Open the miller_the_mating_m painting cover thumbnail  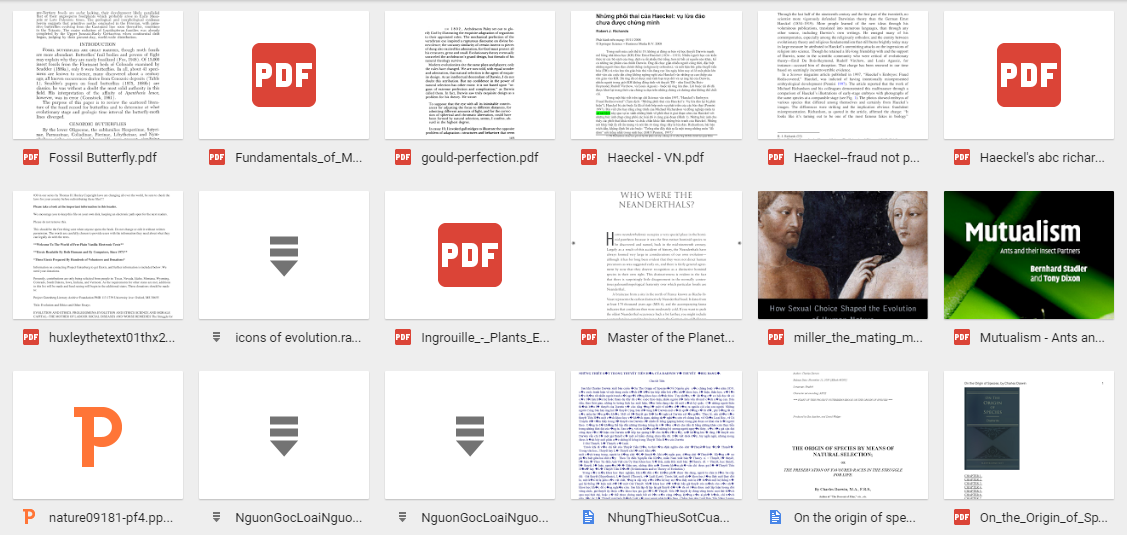[x=842, y=255]
